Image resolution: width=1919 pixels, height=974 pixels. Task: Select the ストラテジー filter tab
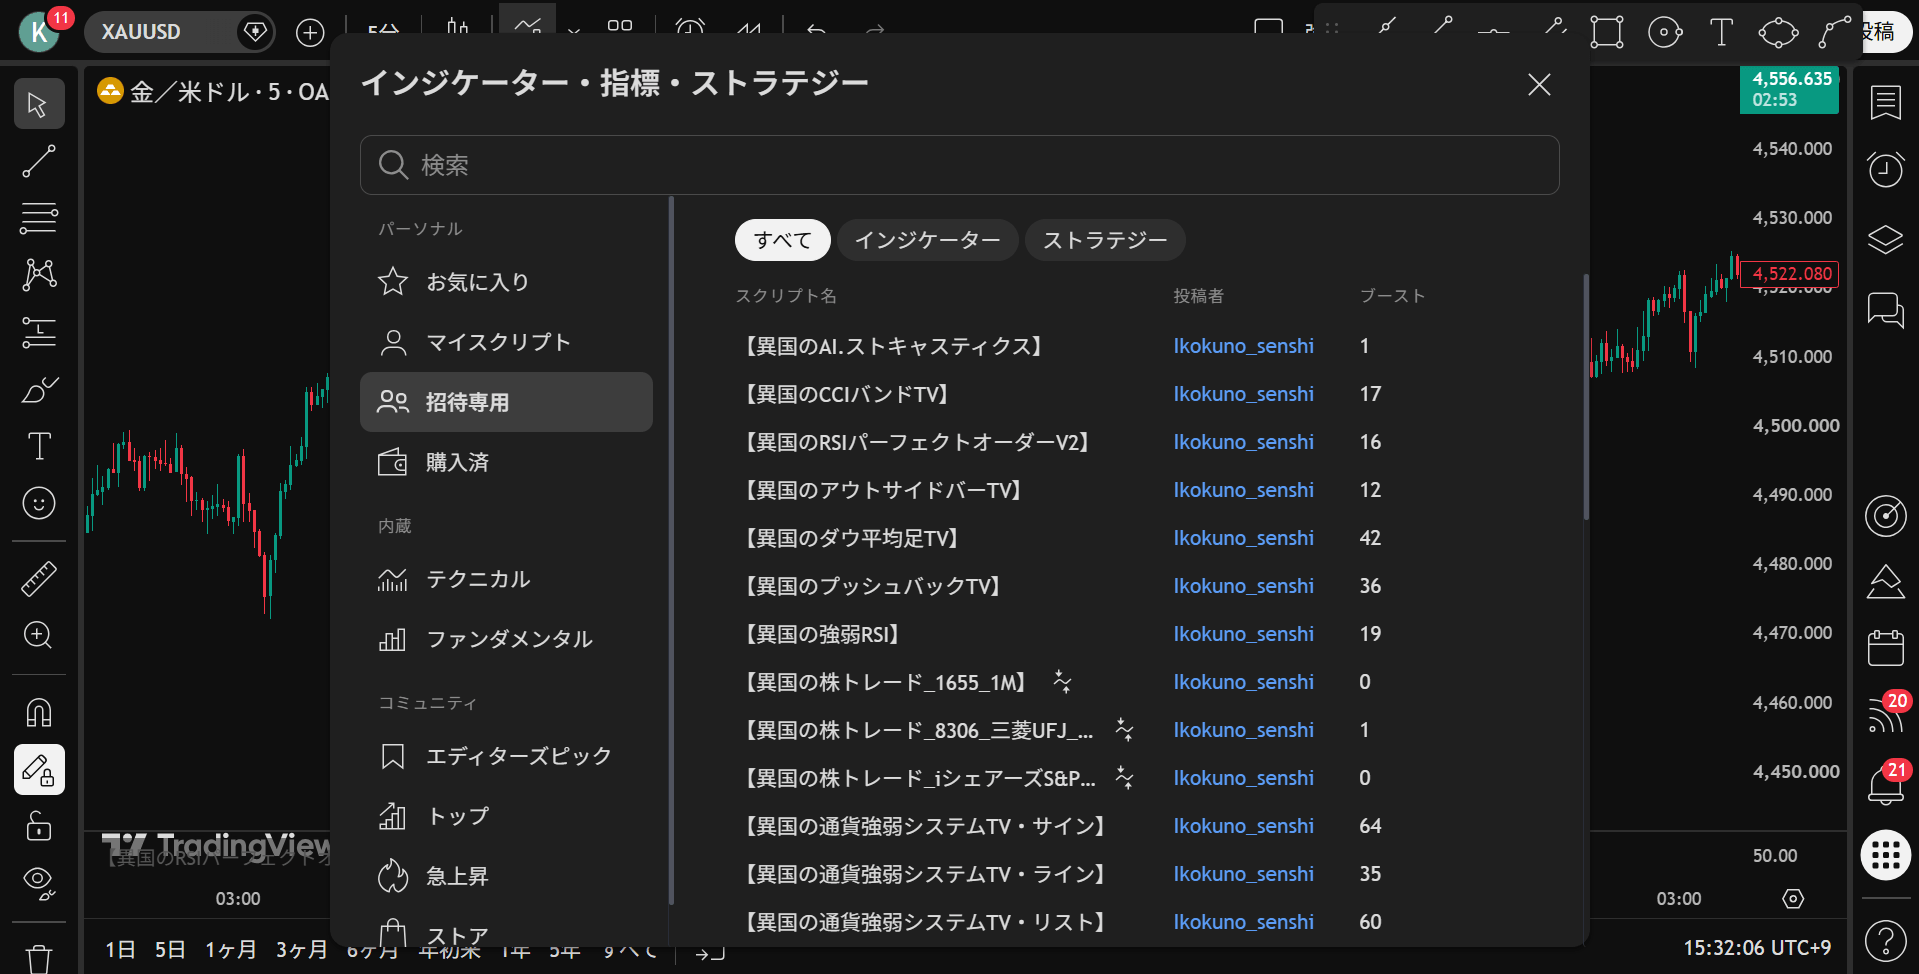pos(1105,240)
